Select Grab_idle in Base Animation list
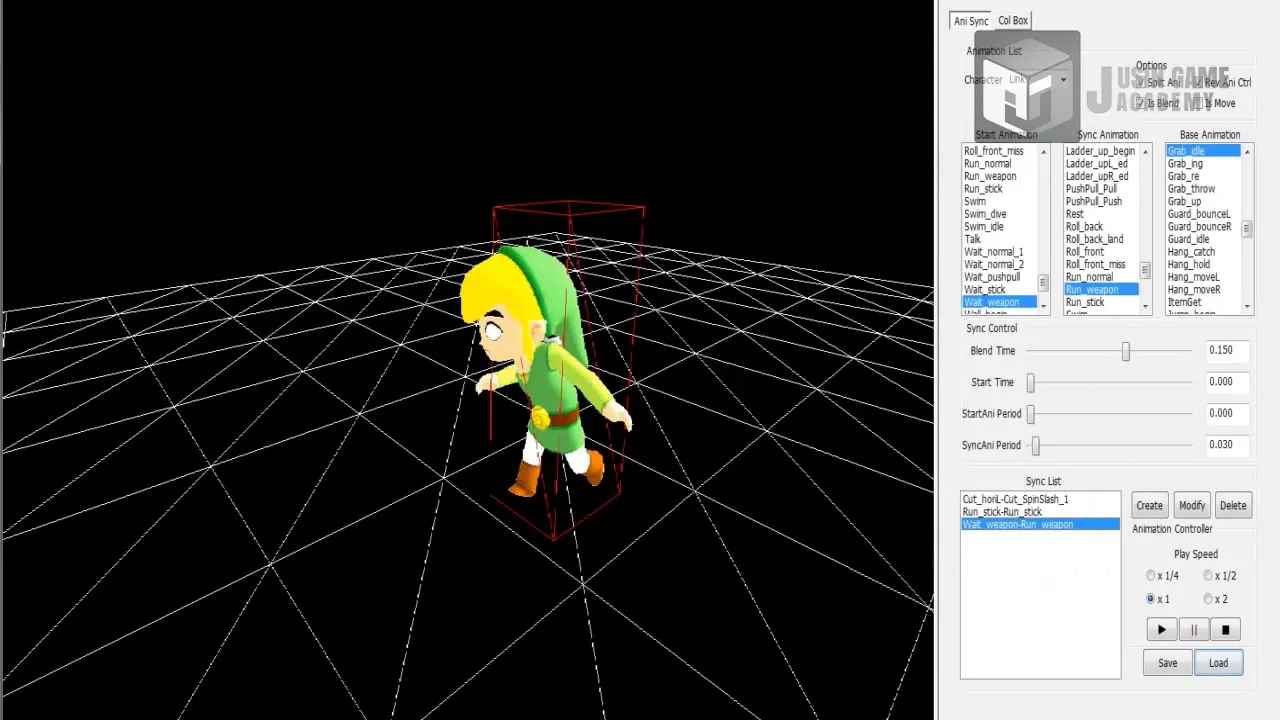Screen dimensions: 1280x720 pos(1204,151)
